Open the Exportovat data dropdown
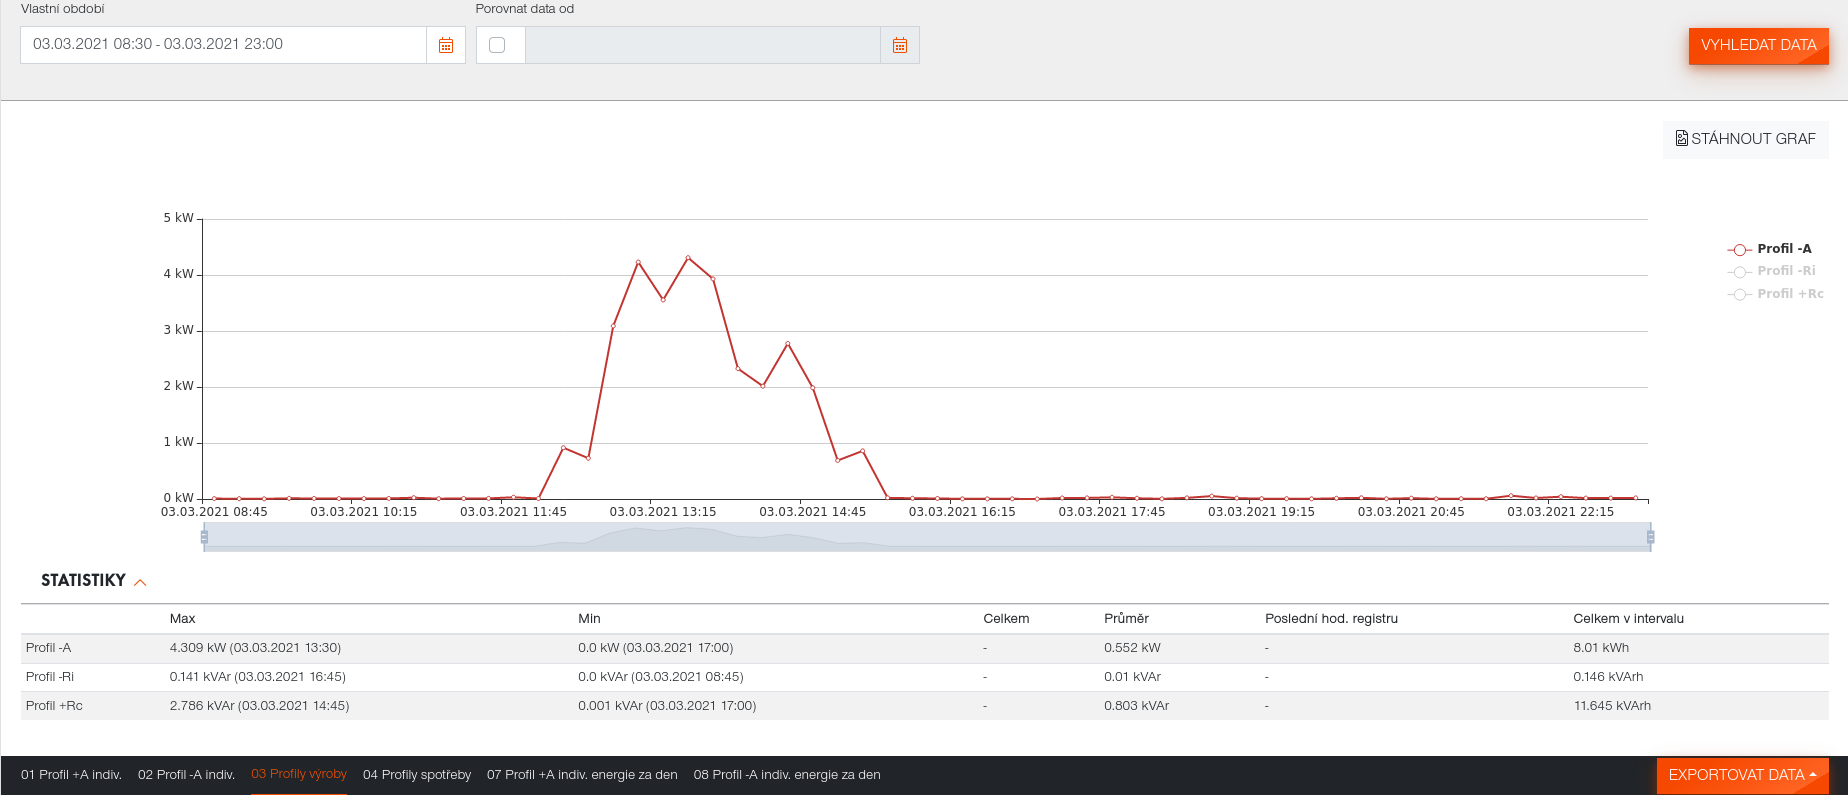Image resolution: width=1848 pixels, height=795 pixels. 1742,775
